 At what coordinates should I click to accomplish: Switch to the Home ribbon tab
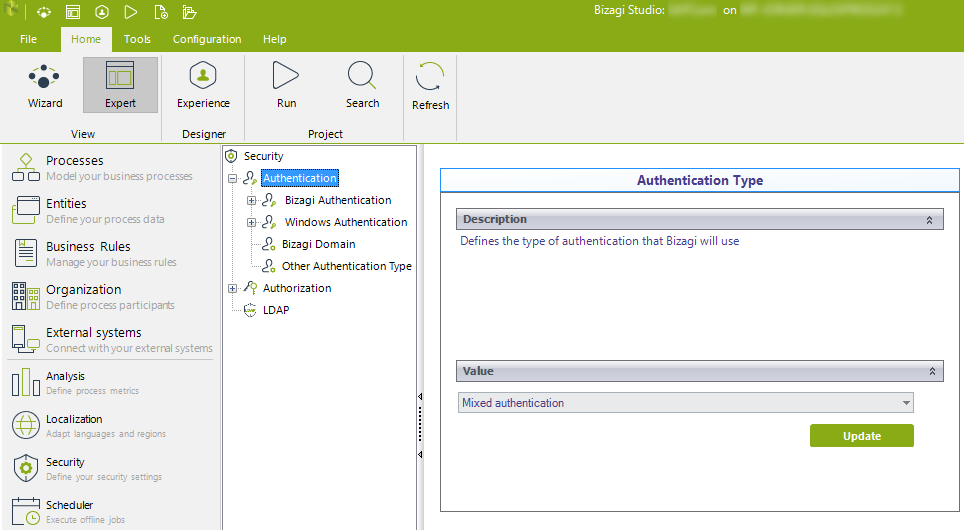point(86,39)
